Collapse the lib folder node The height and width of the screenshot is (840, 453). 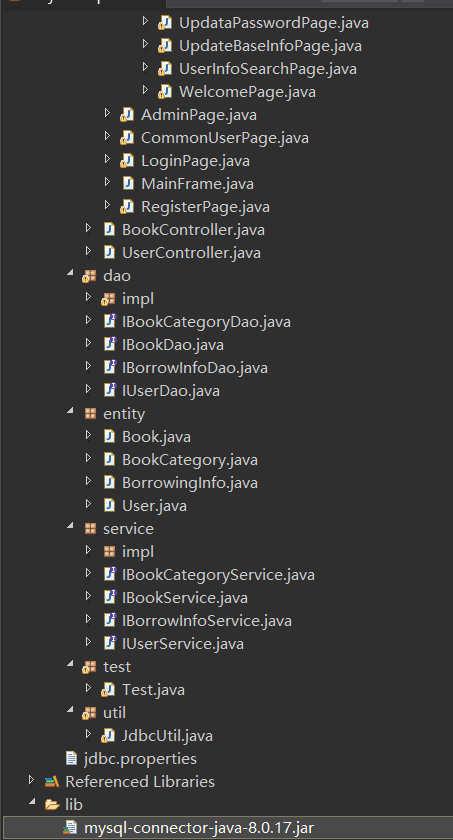(x=32, y=802)
